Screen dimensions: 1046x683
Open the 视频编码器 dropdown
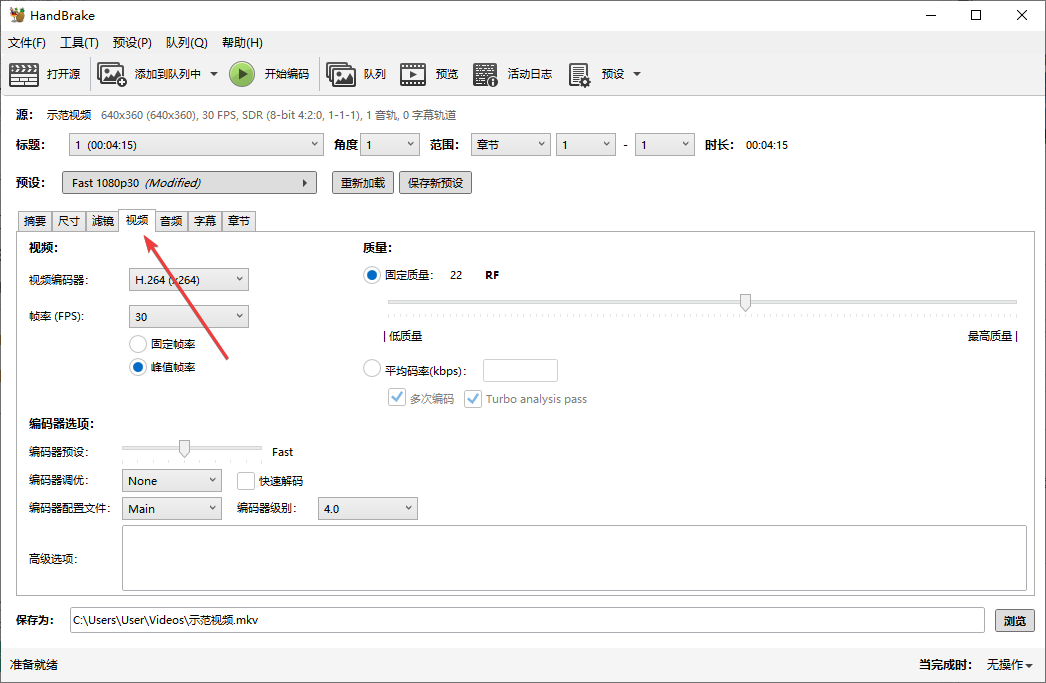188,279
